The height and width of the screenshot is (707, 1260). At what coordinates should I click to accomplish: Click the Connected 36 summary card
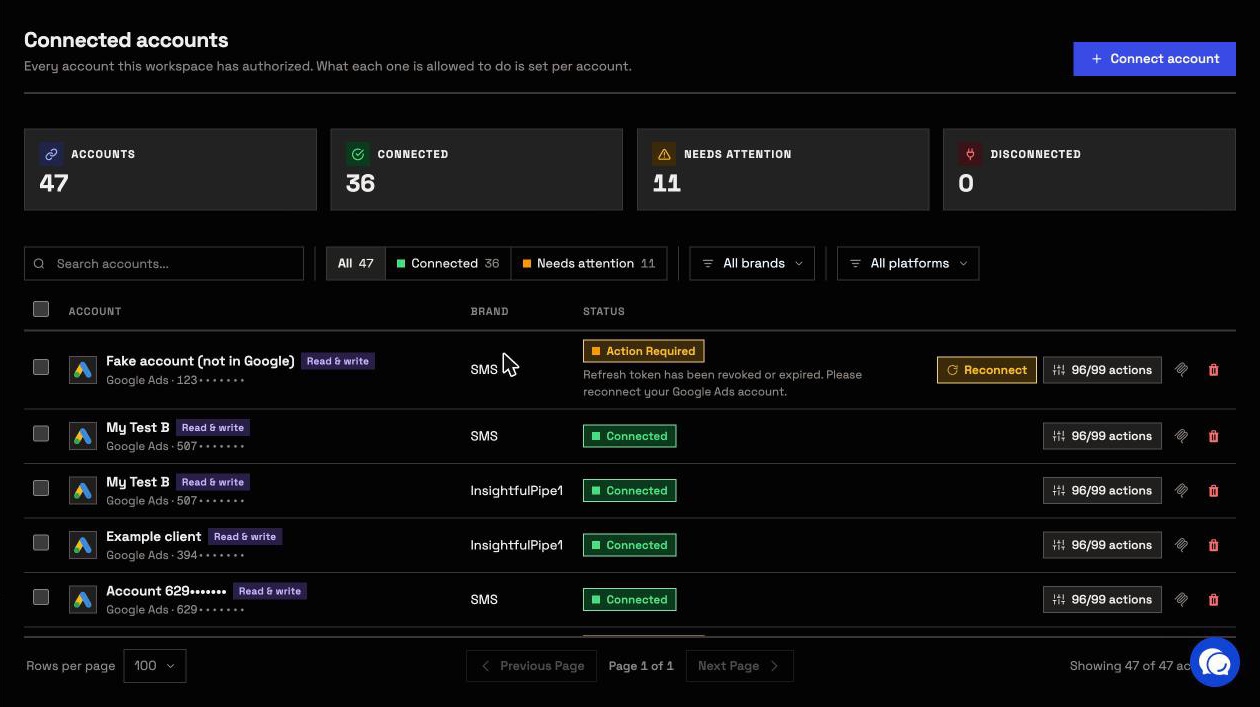477,169
